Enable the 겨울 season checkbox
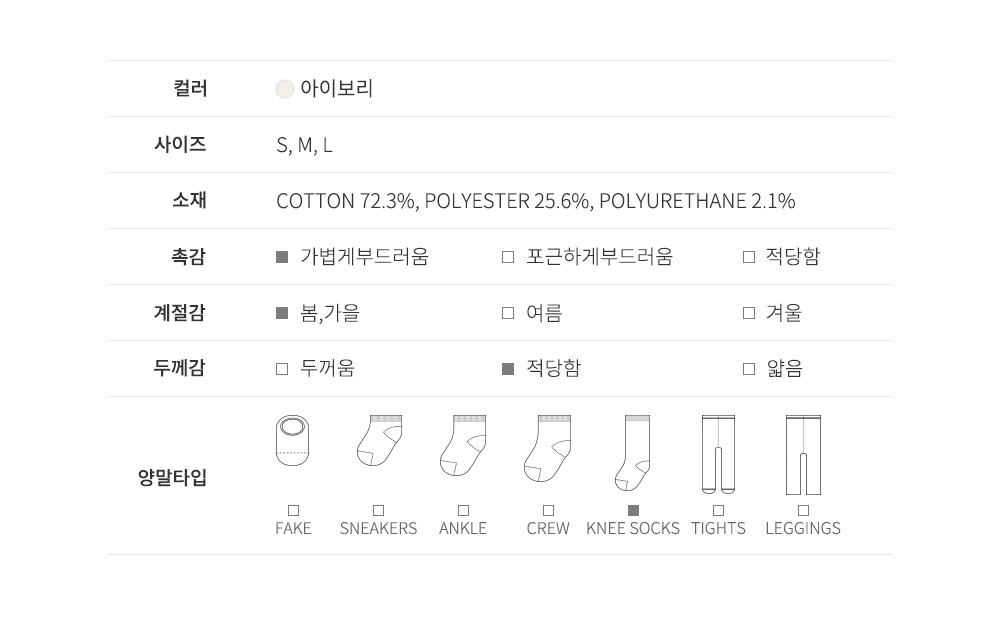 [749, 313]
